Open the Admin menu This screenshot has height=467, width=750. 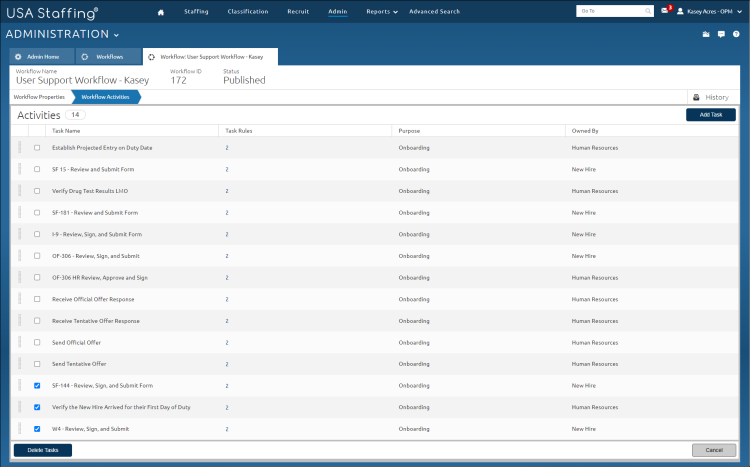tap(338, 11)
